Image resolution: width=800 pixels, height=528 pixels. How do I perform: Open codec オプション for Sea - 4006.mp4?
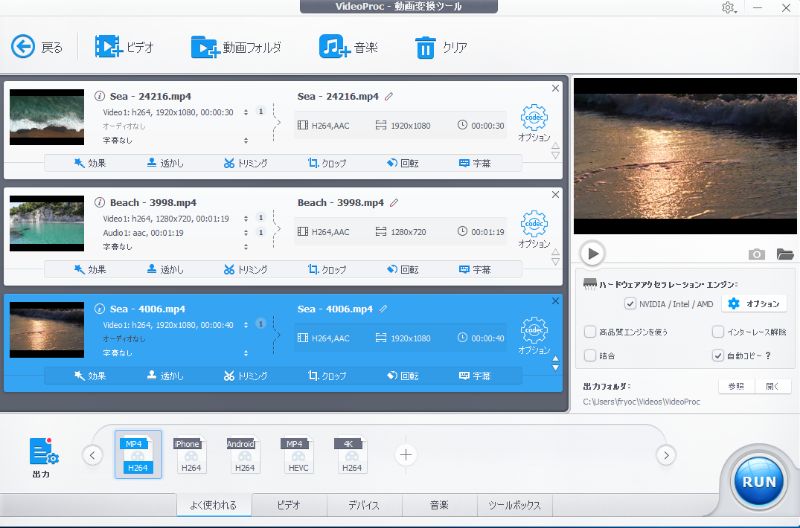click(x=534, y=336)
